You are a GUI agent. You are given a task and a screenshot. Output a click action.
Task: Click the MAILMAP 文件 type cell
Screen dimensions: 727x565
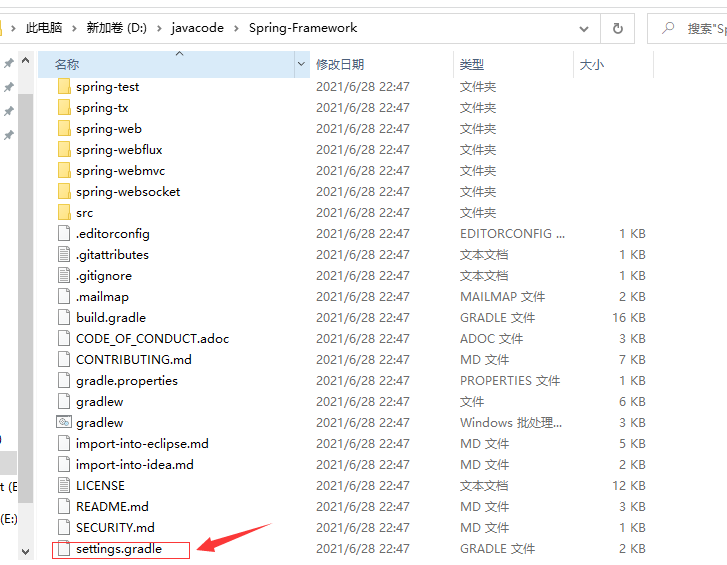(502, 296)
